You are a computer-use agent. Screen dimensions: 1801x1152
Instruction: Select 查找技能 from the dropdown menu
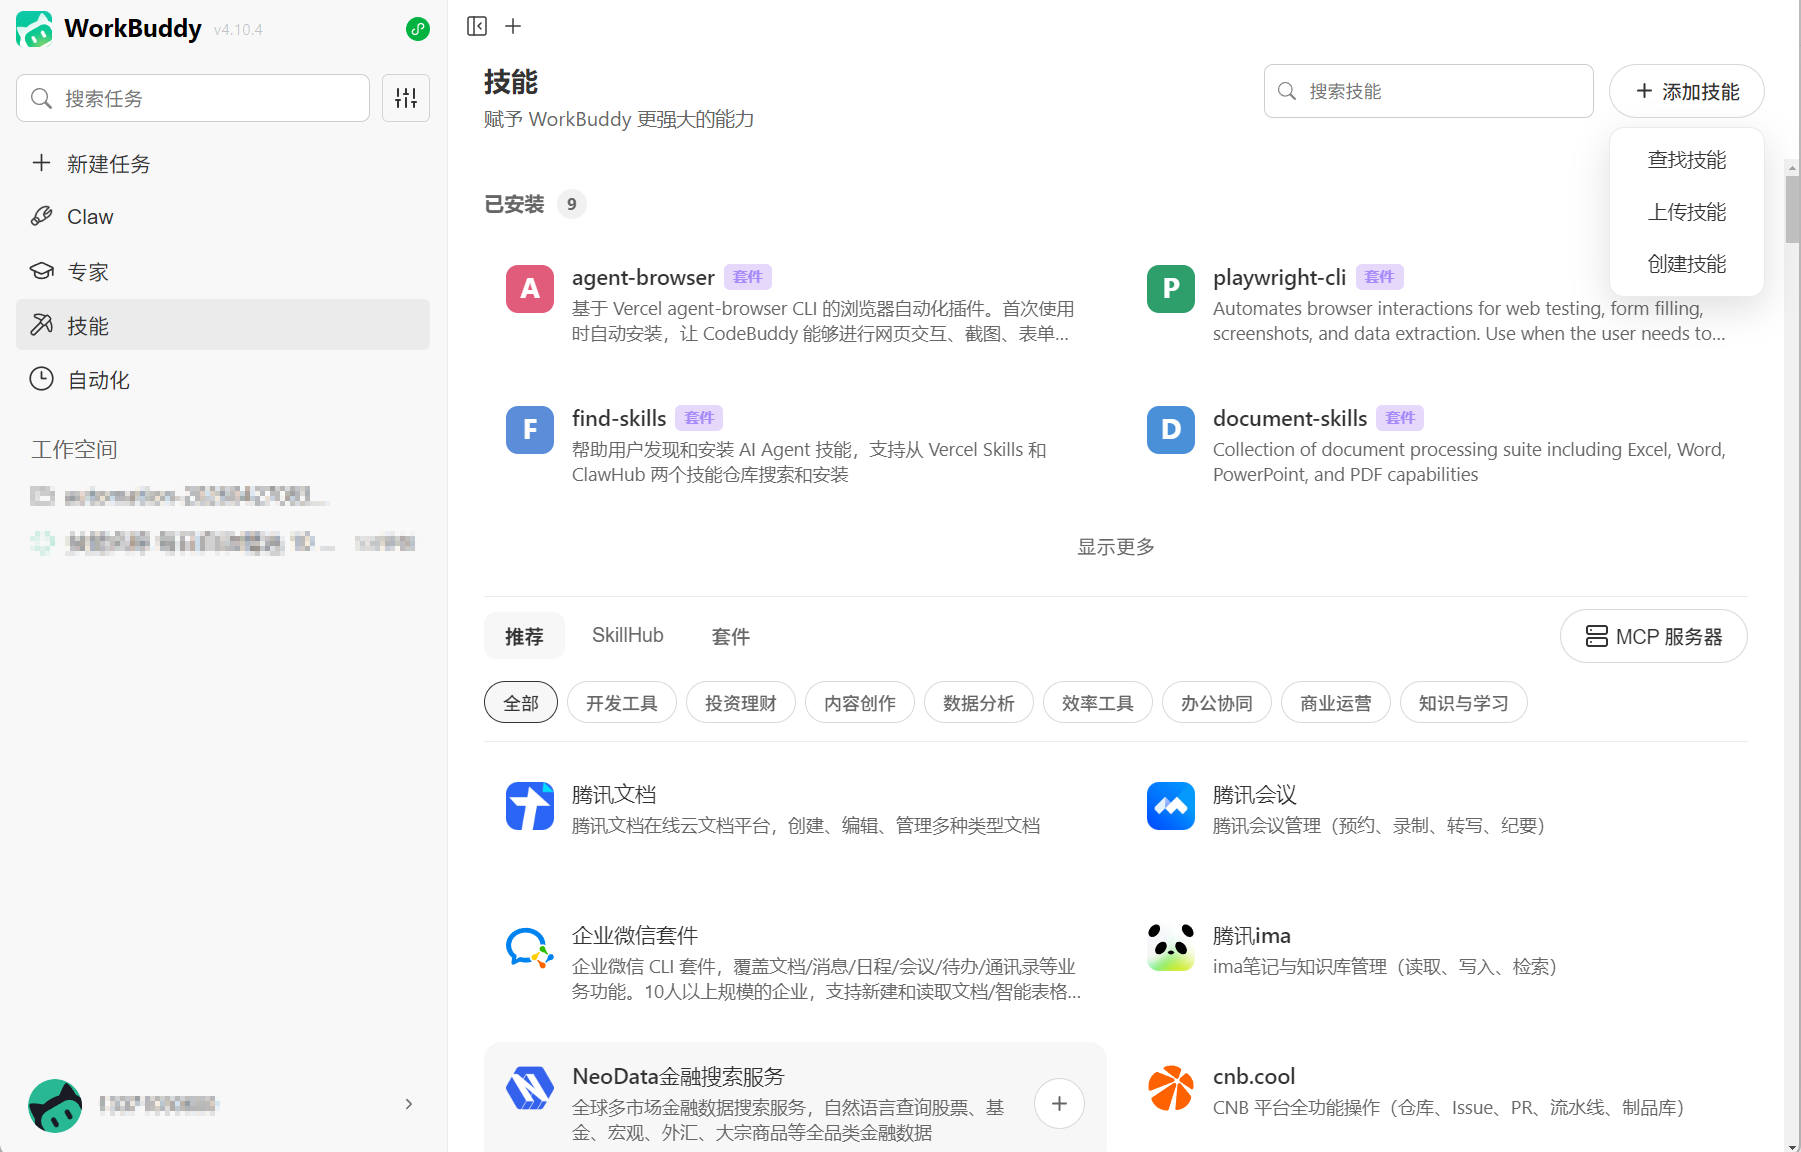1687,160
